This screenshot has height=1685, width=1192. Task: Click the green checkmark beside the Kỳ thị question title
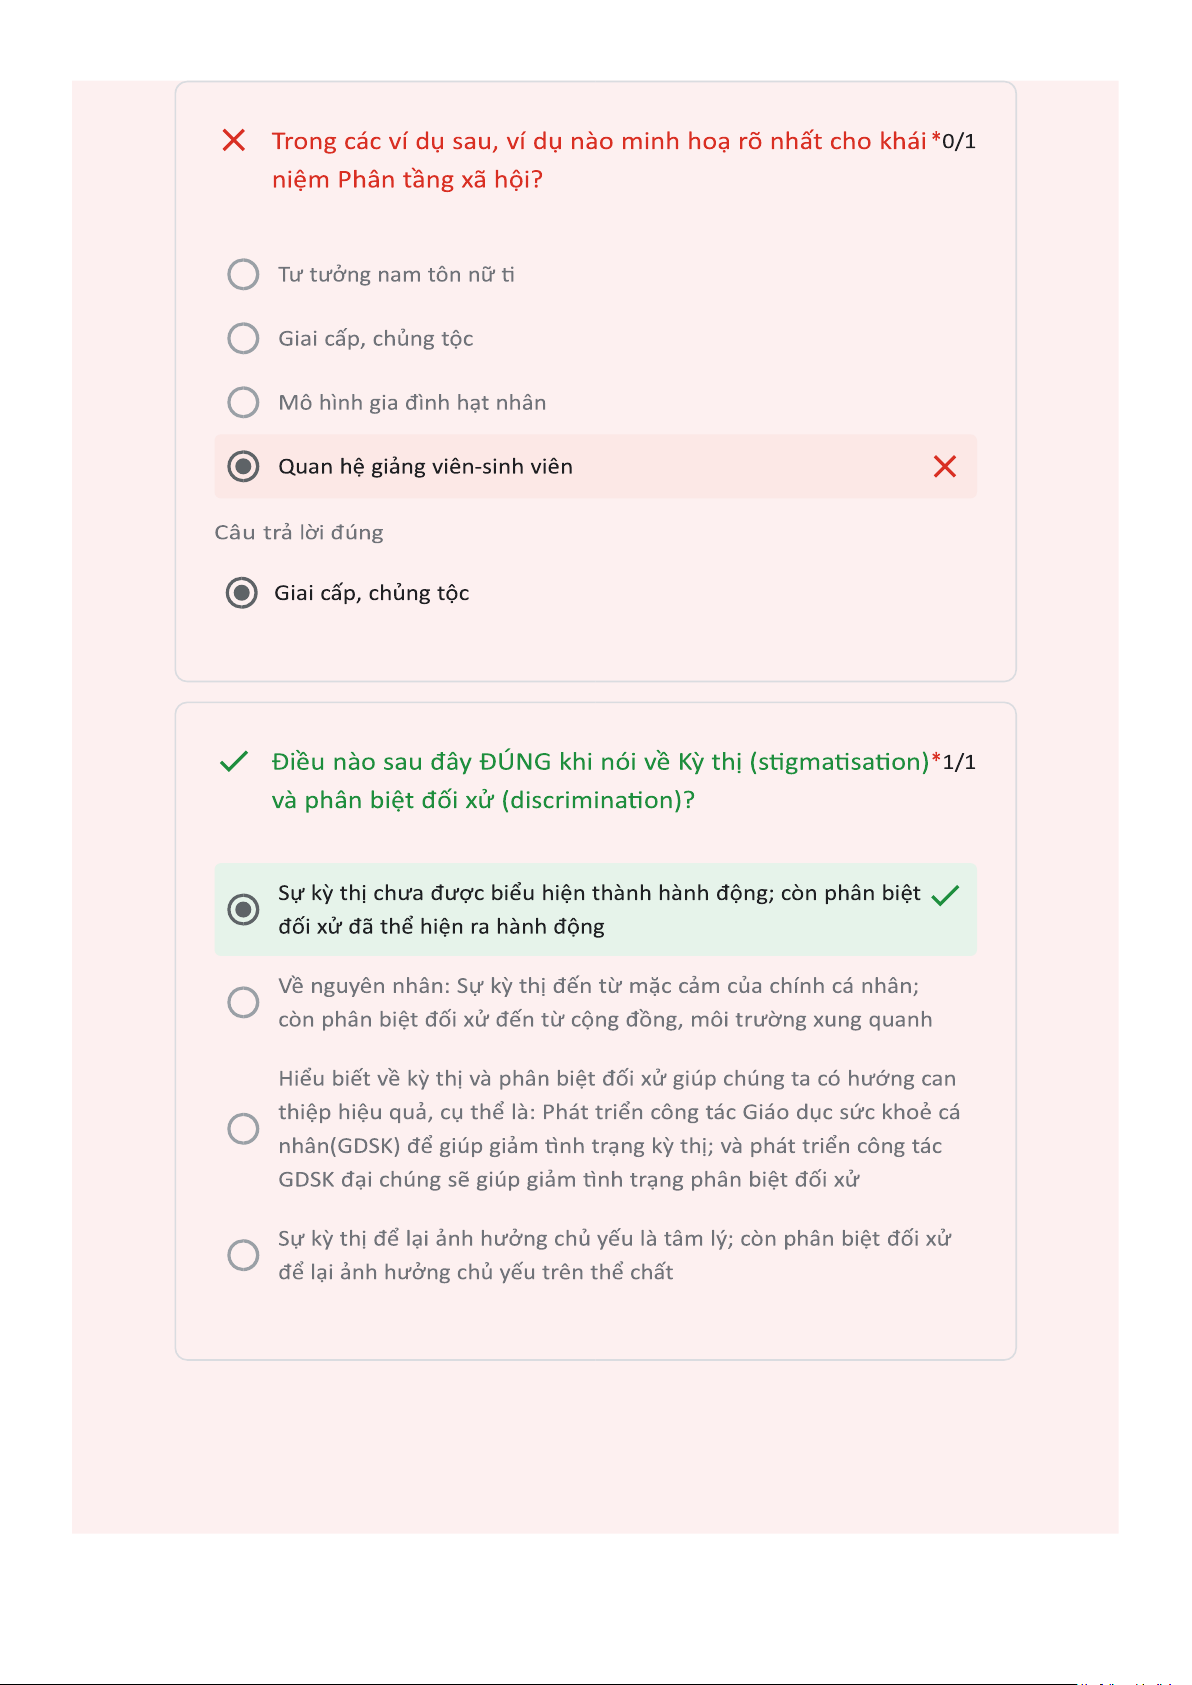(x=233, y=762)
